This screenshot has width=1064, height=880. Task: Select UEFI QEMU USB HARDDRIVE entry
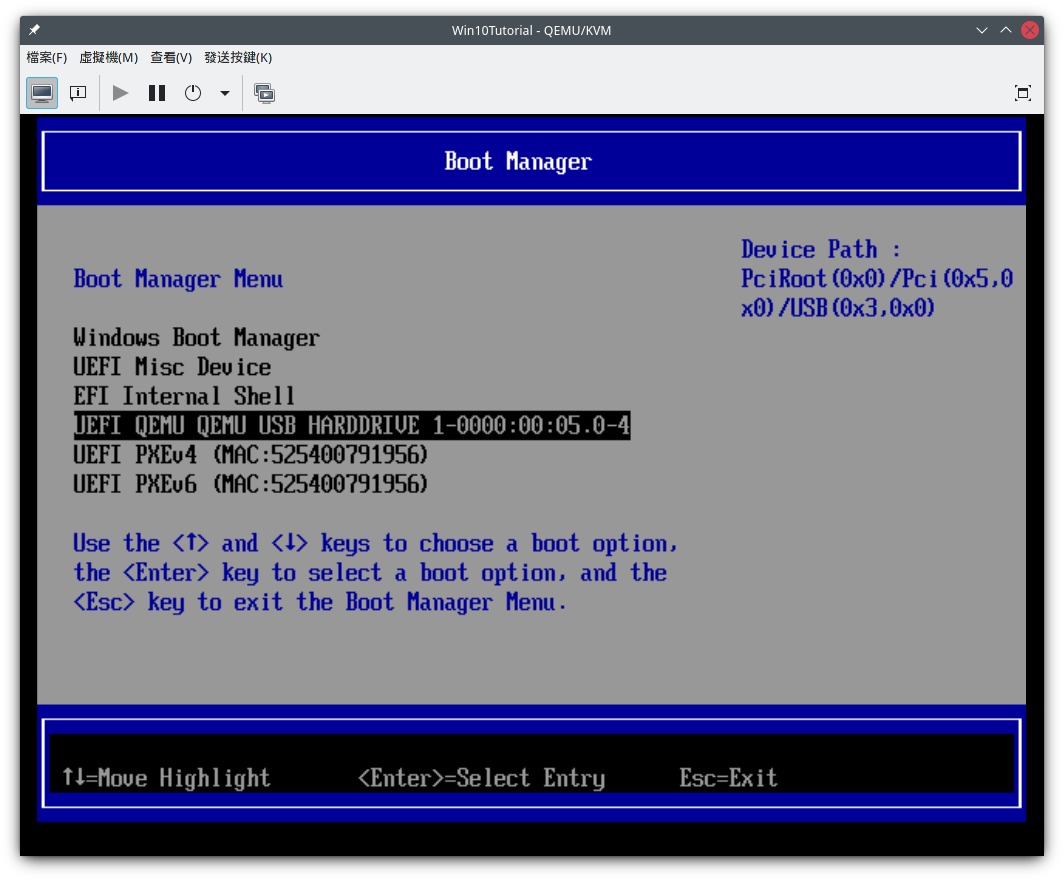(352, 425)
